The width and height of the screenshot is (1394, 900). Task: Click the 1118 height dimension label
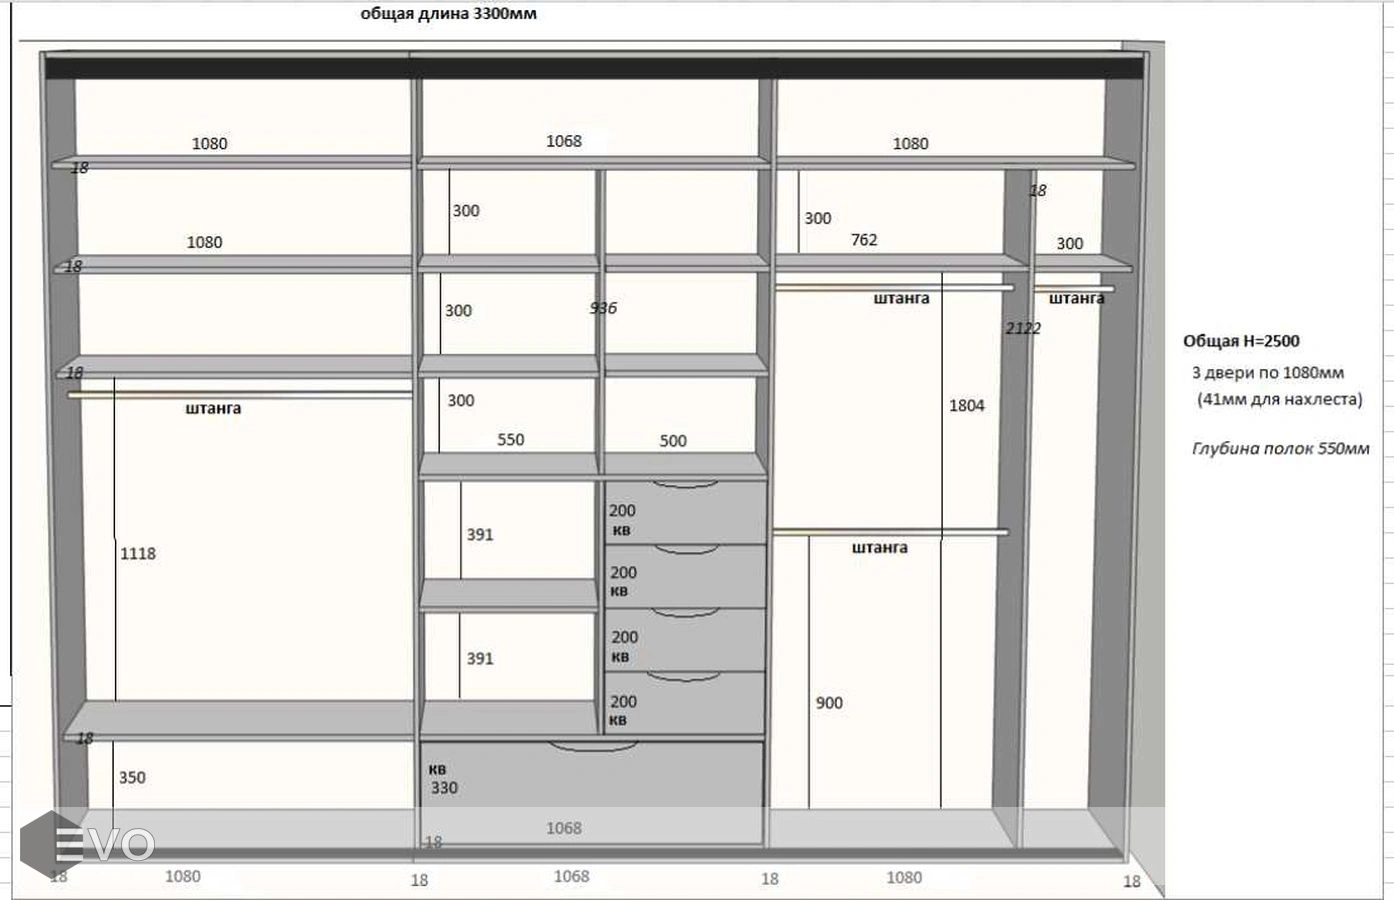pos(138,554)
